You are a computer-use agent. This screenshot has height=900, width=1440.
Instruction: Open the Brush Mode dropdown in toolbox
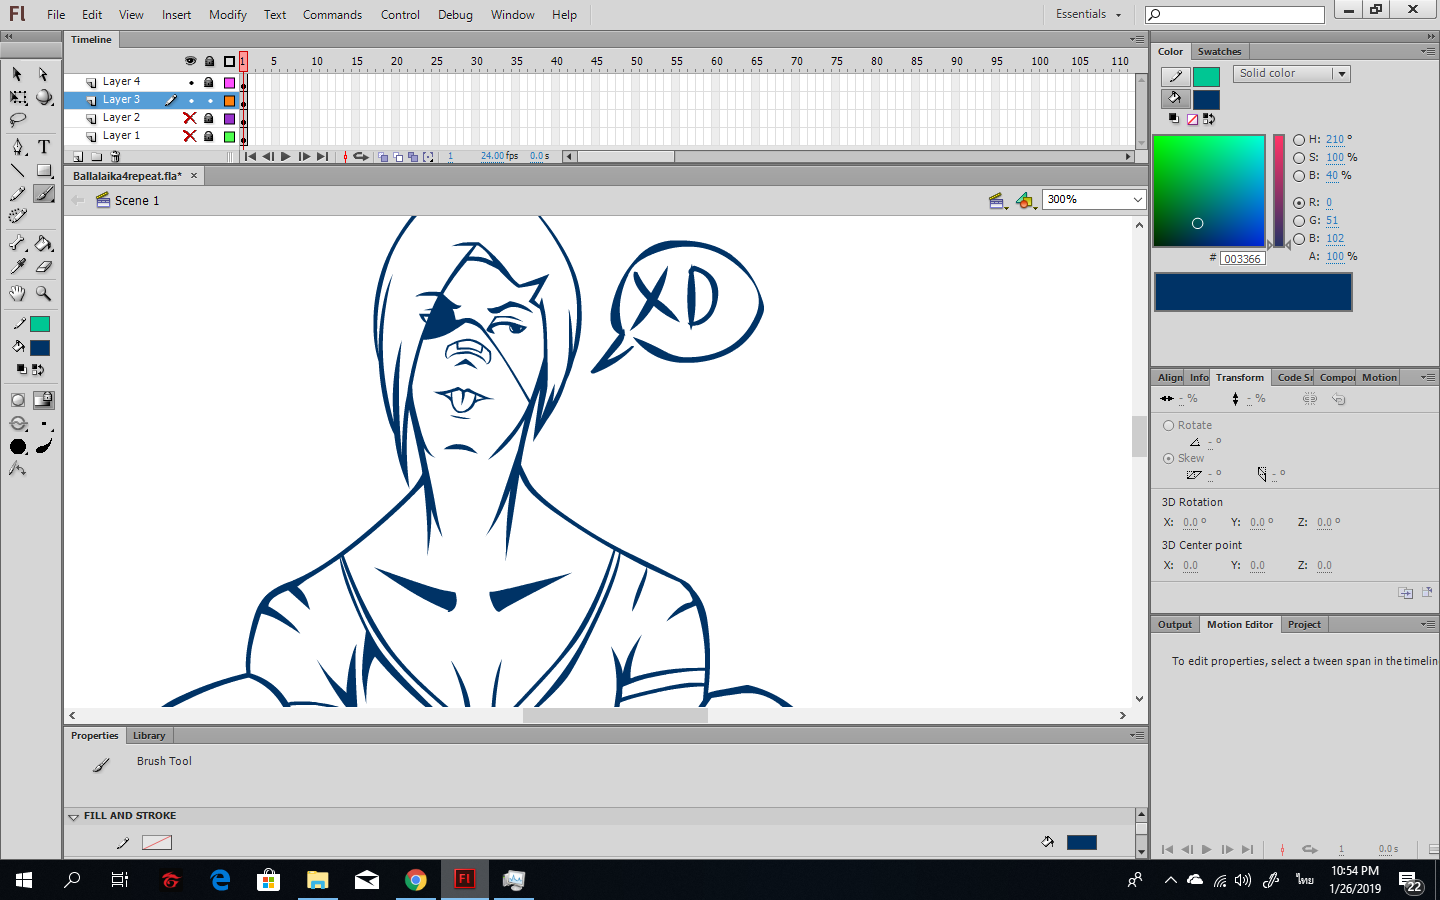coord(19,424)
